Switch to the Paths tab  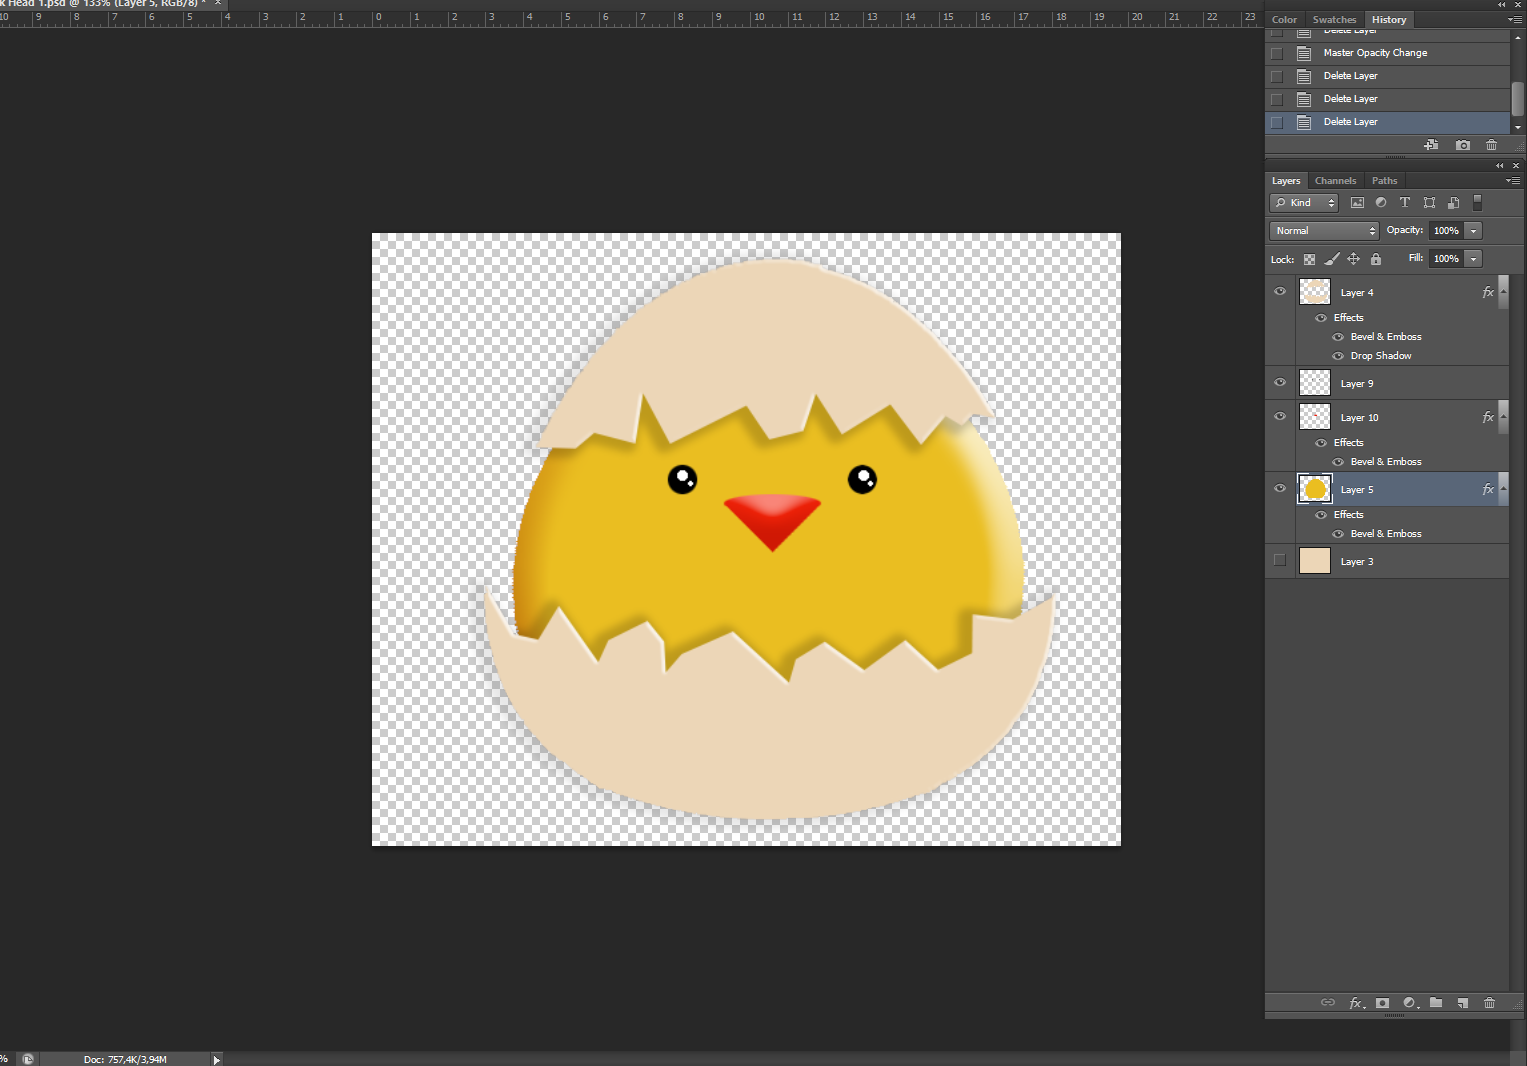[x=1384, y=181]
